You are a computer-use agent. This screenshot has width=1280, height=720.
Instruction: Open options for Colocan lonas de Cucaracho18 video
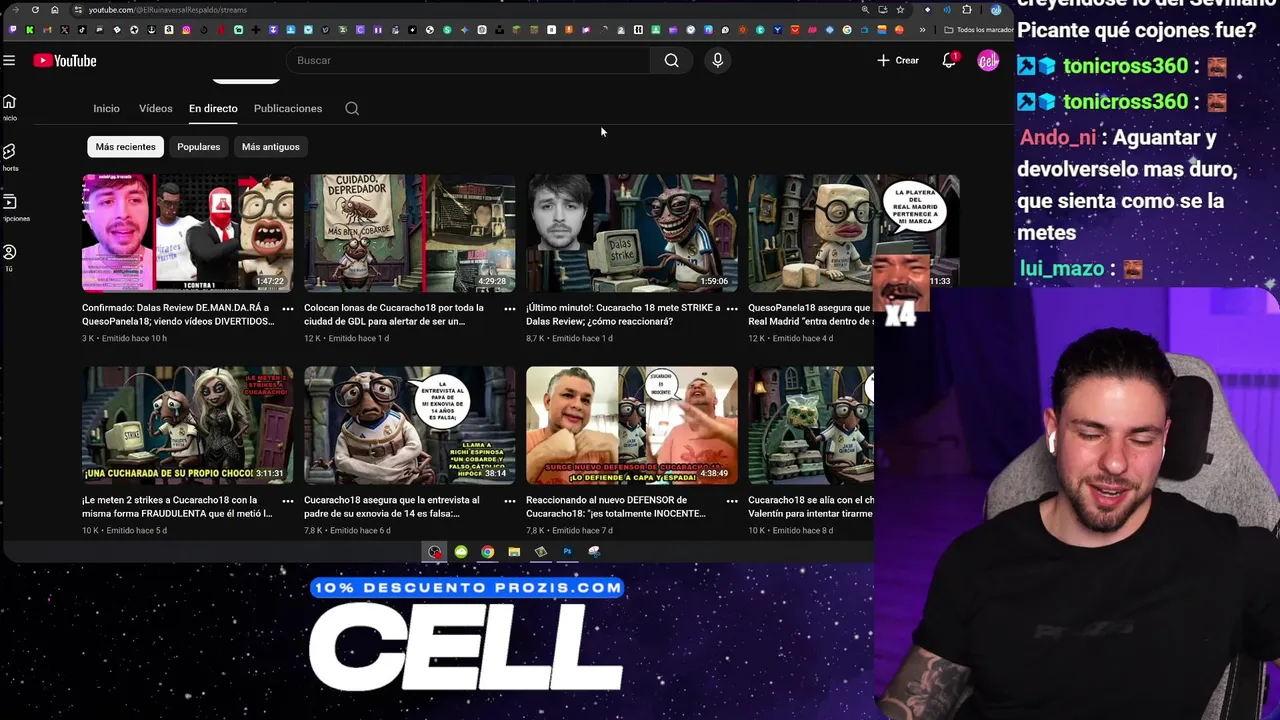510,309
